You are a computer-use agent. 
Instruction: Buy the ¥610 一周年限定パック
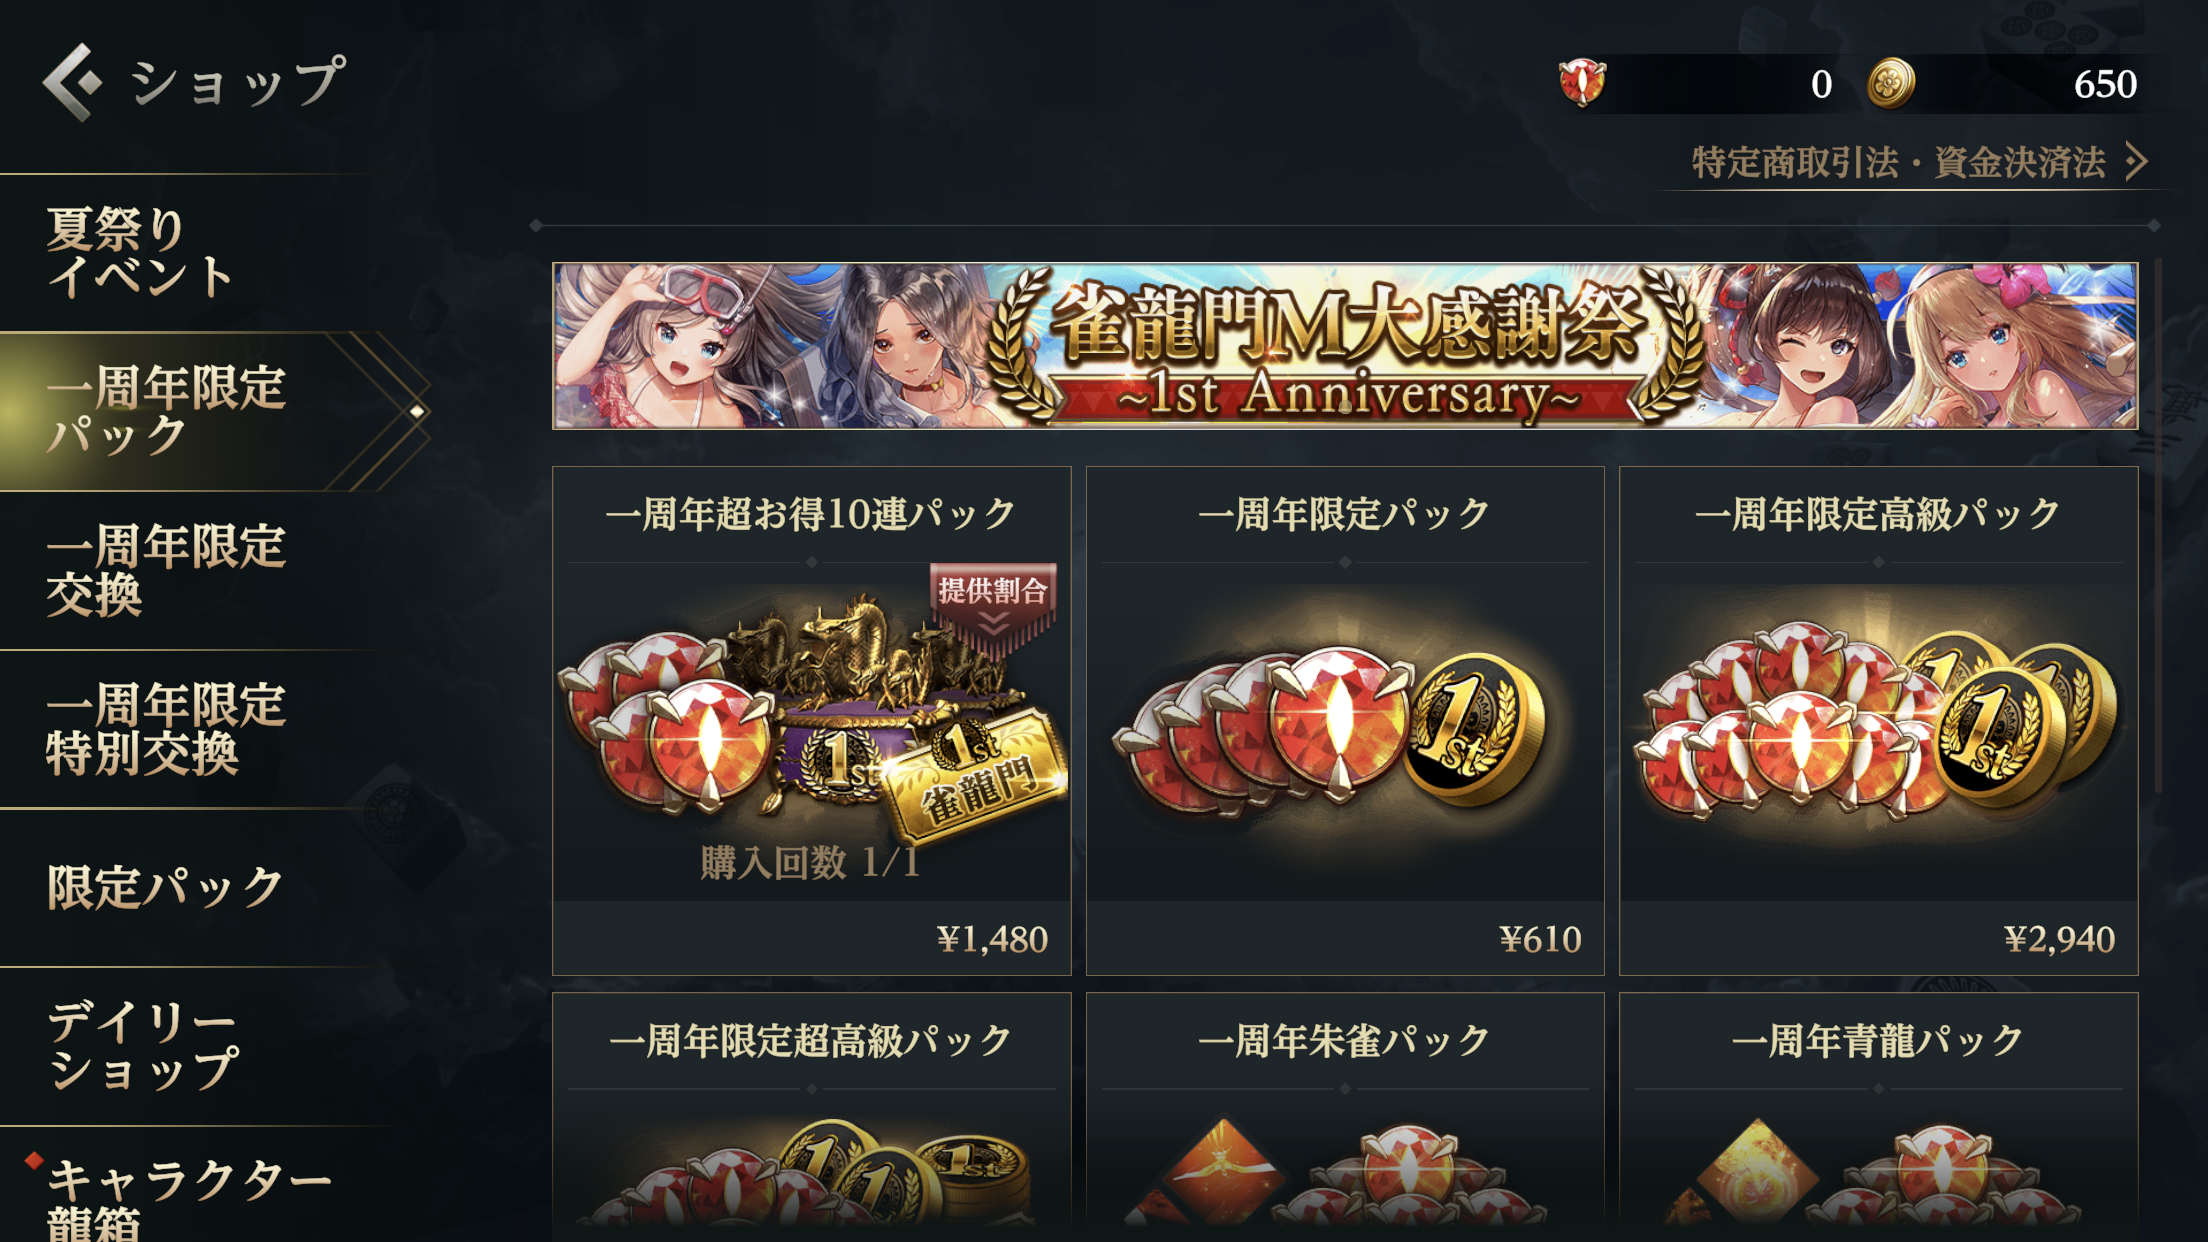pos(1345,721)
